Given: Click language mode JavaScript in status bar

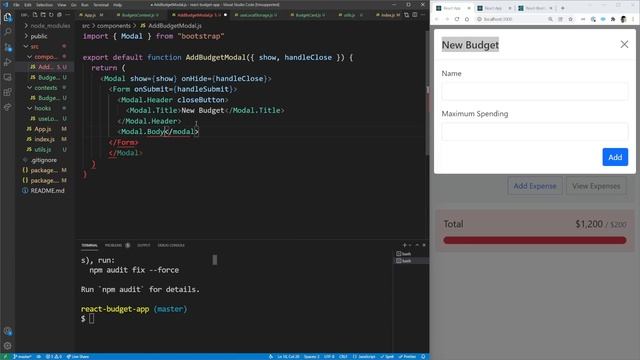Looking at the screenshot, I should [x=364, y=356].
